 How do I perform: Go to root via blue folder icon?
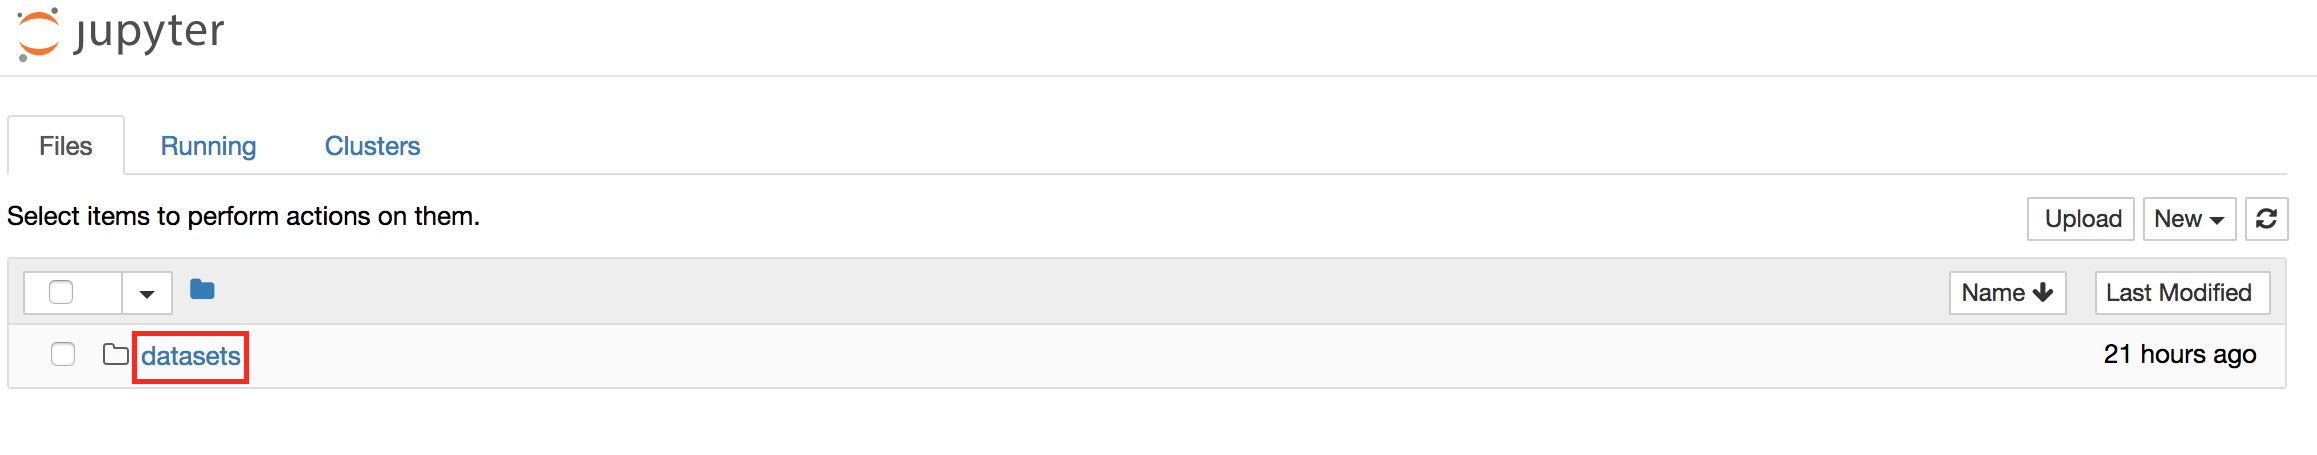(202, 290)
